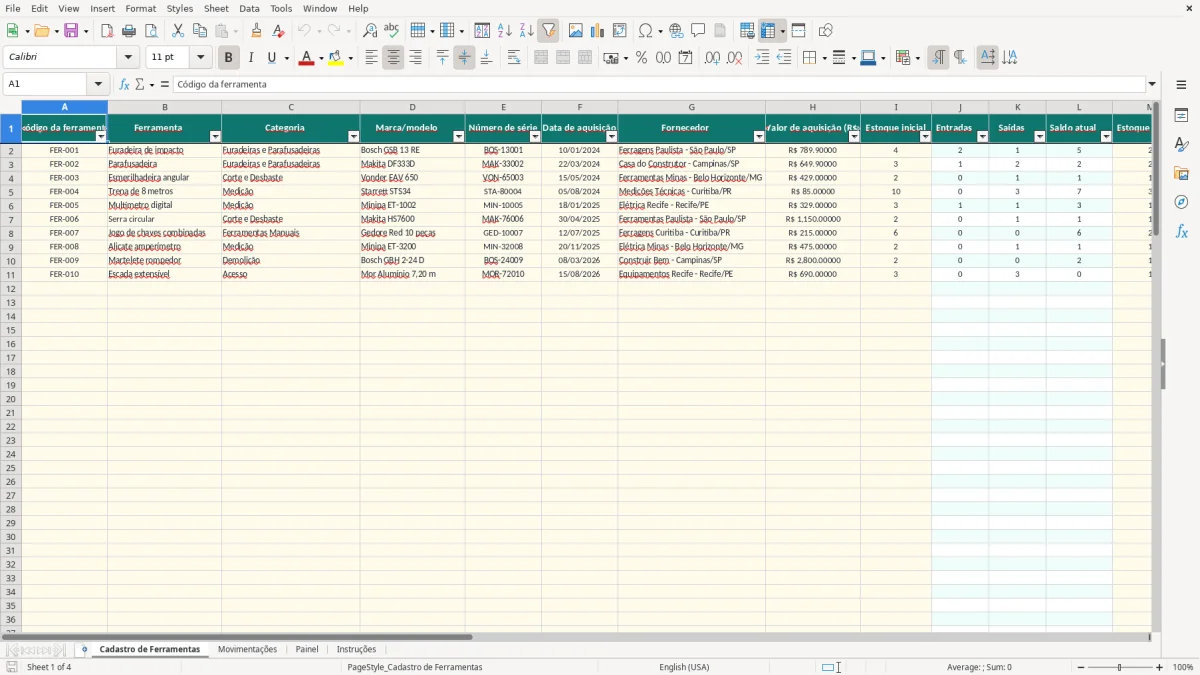Insert a comment using the speech bubble icon
This screenshot has height=675, width=1200.
pos(698,31)
